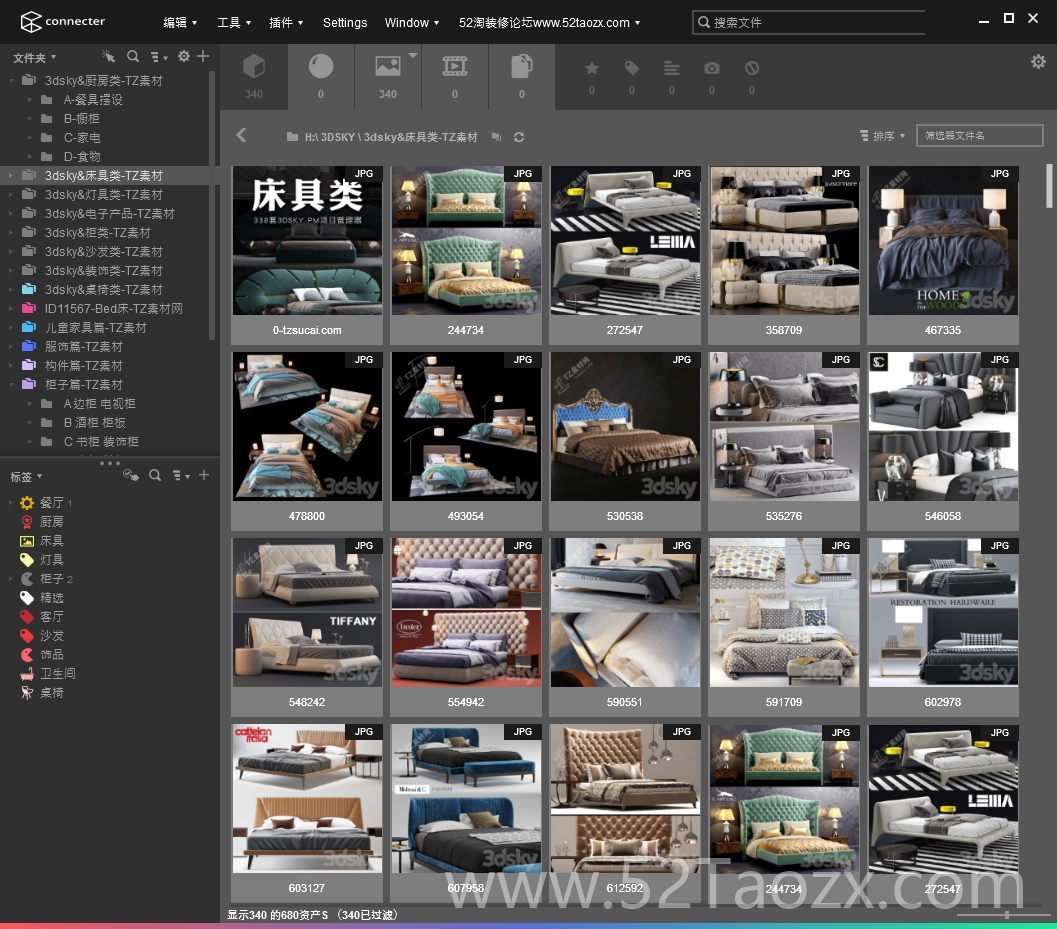Collapse the 柜子篇-TZ素材 folder tree
This screenshot has height=929, width=1057.
pyautogui.click(x=11, y=385)
